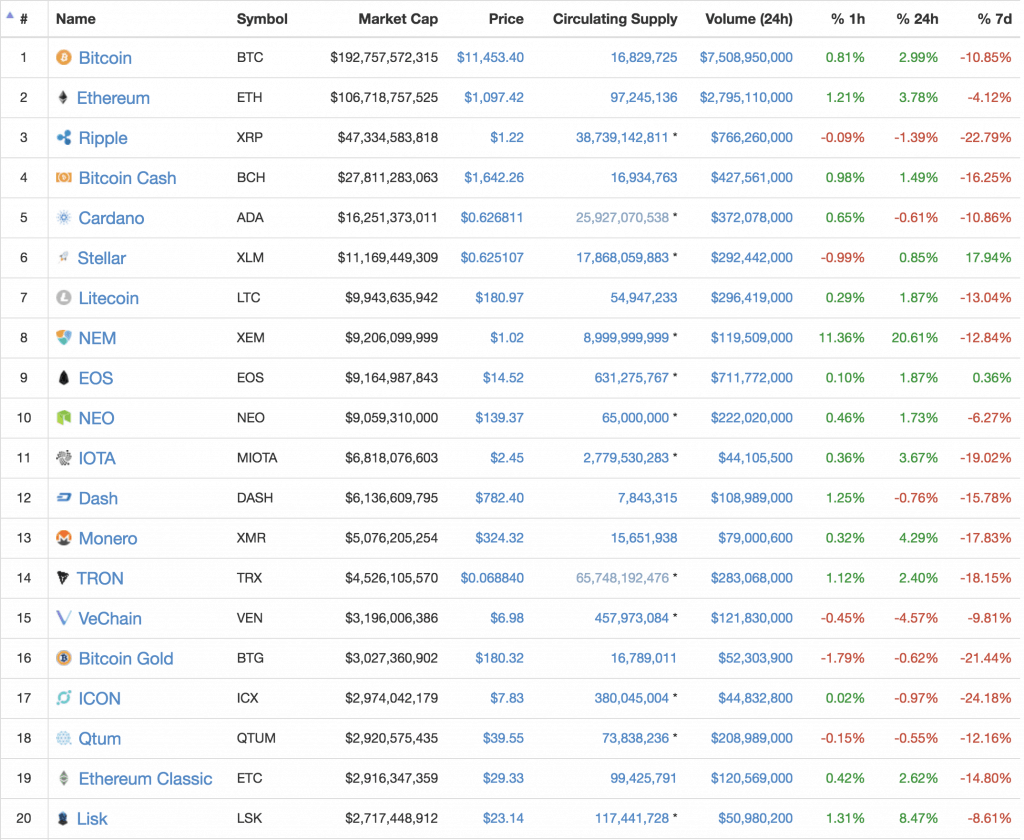The width and height of the screenshot is (1024, 840).
Task: Sort the table by % 1h change
Action: [x=848, y=19]
